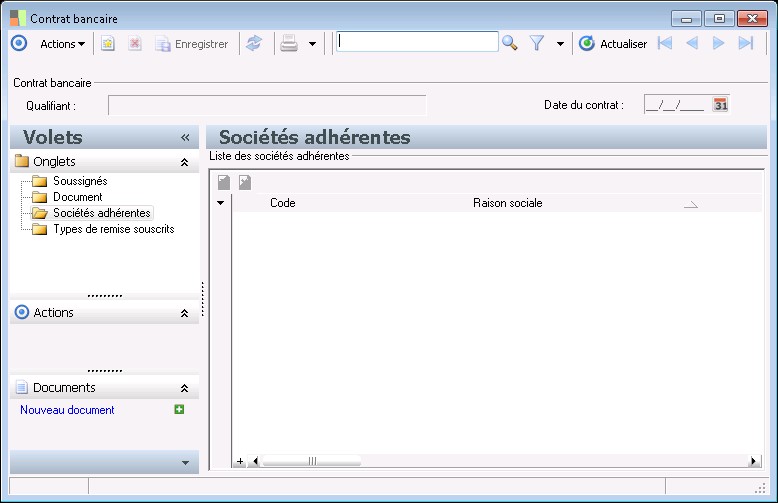Screen dimensions: 778x503
Task: Select the Sociétés adhérentes tree item
Action: tap(102, 213)
